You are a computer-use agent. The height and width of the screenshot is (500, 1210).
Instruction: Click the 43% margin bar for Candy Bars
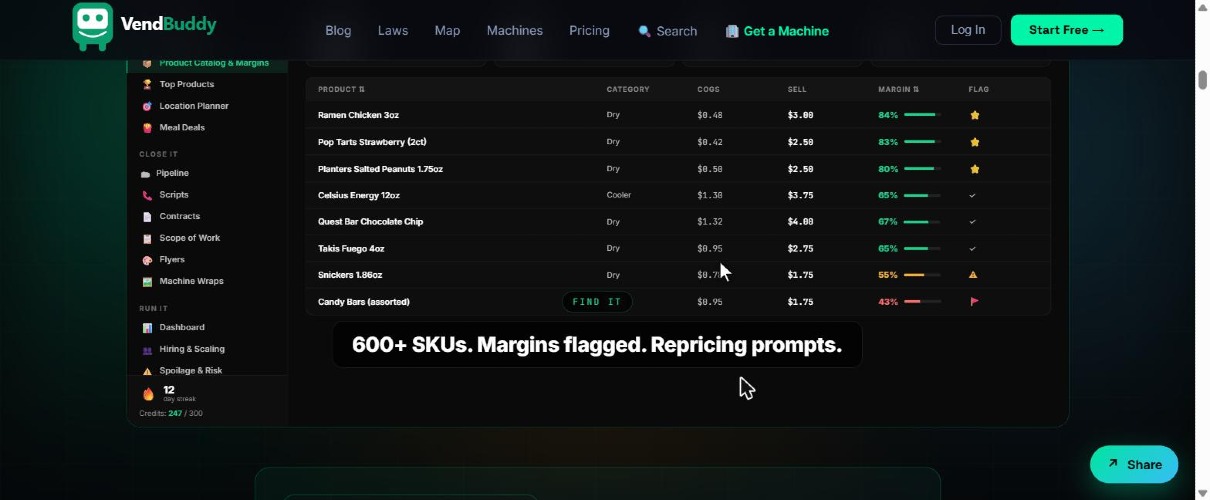coord(922,302)
